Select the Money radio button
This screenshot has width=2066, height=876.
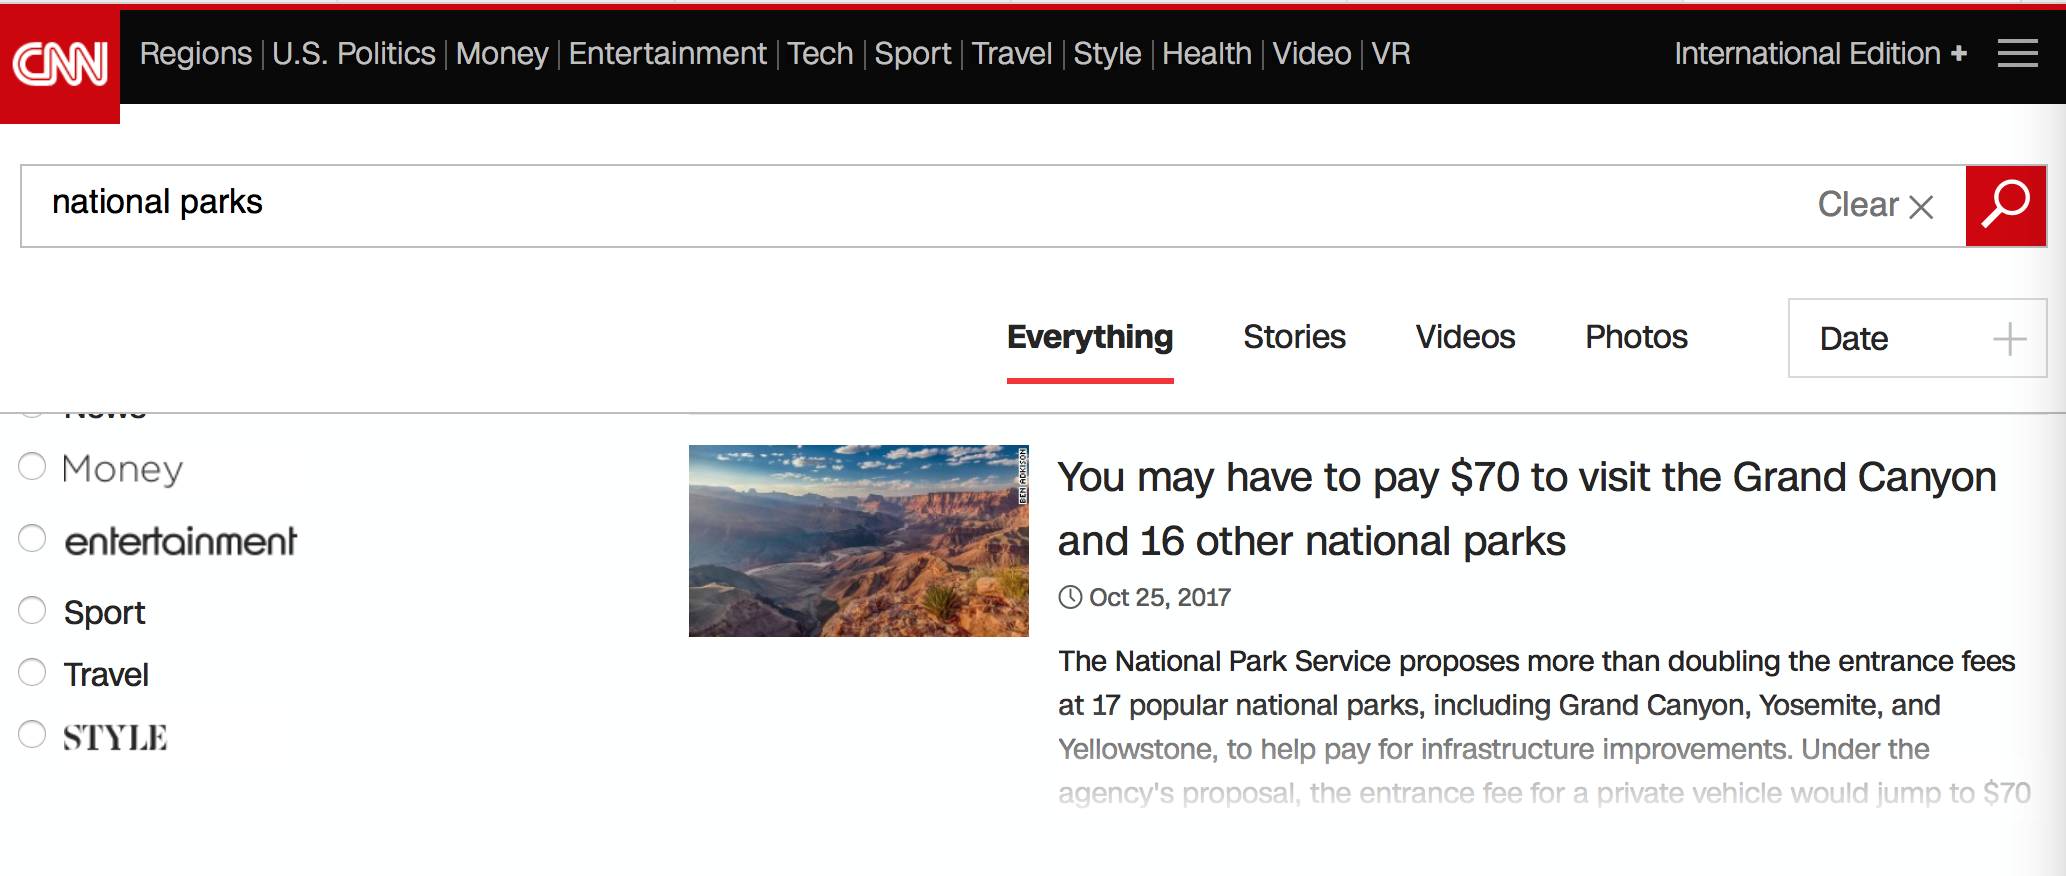(x=32, y=466)
